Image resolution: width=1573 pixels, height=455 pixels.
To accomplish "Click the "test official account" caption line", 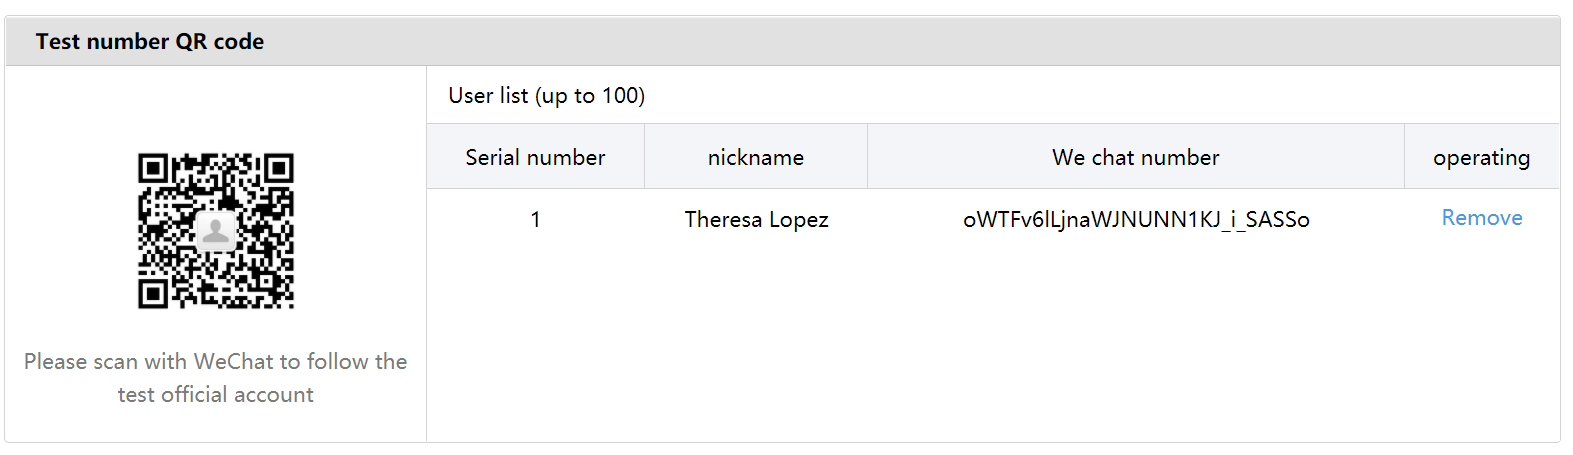I will pyautogui.click(x=215, y=395).
